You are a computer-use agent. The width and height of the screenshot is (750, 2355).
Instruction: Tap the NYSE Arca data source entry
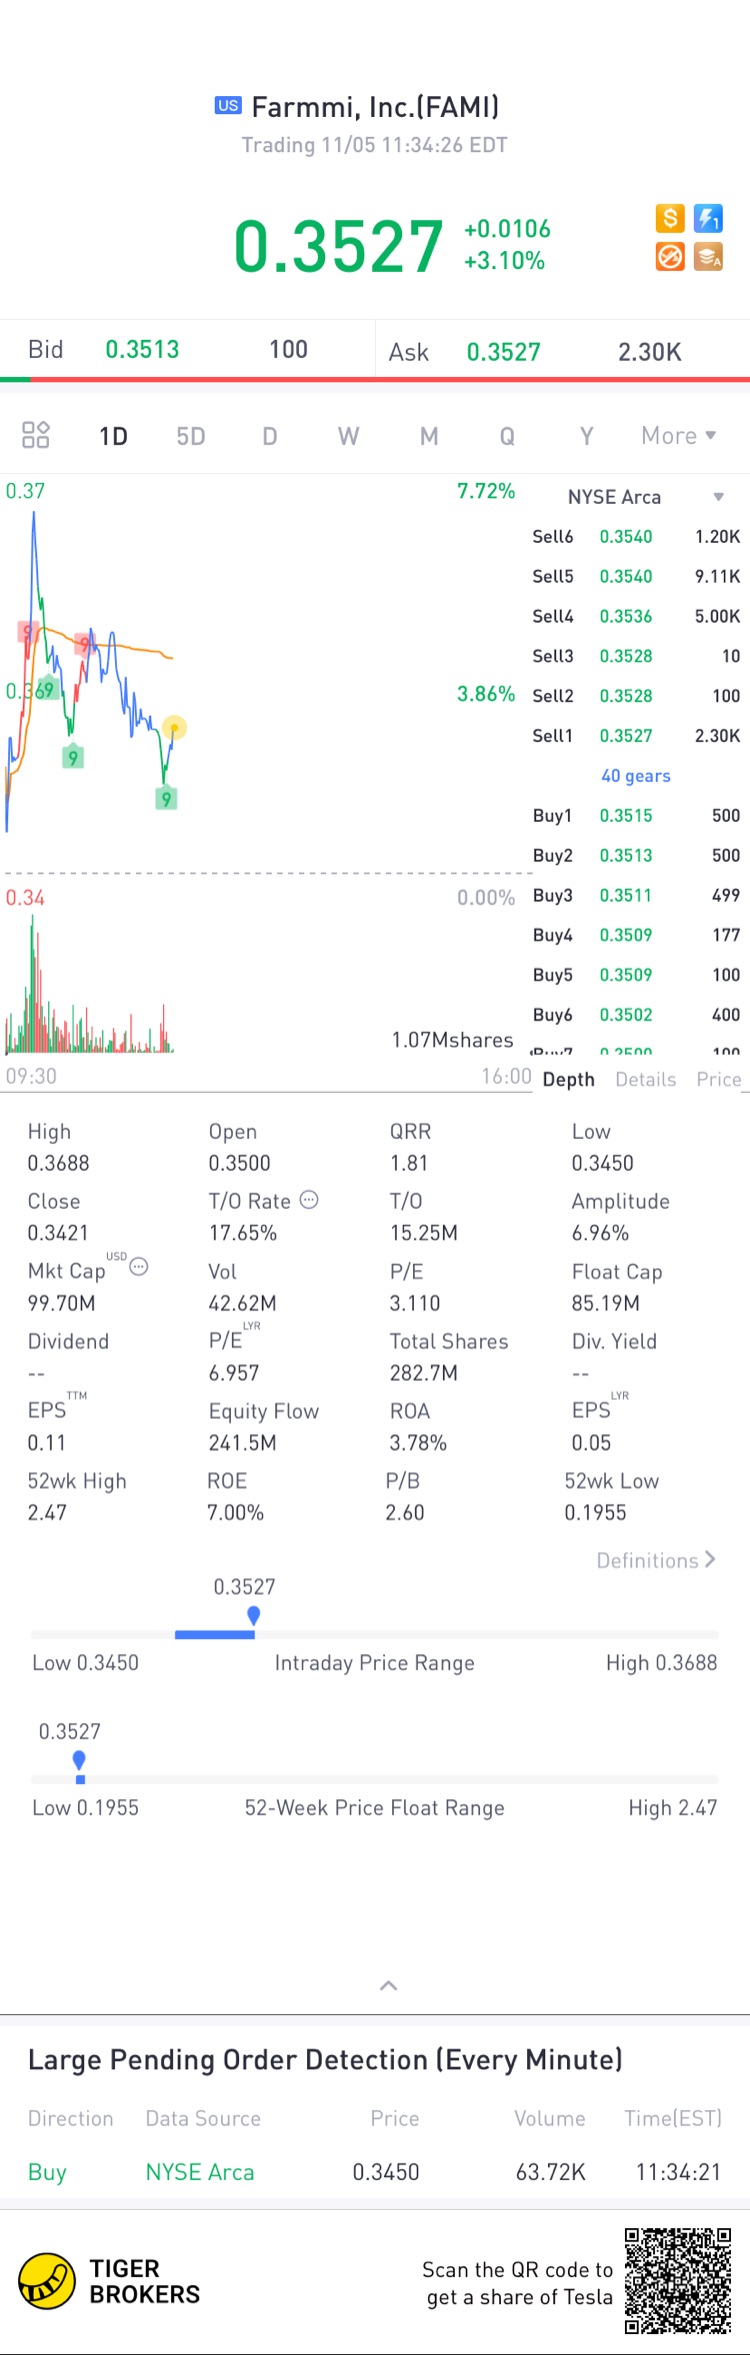coord(200,2172)
